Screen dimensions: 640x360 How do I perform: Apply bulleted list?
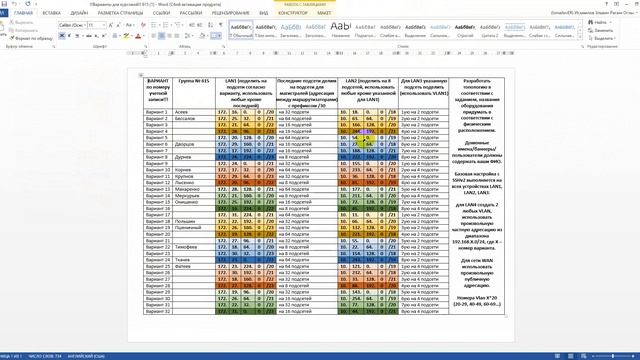[x=154, y=25]
